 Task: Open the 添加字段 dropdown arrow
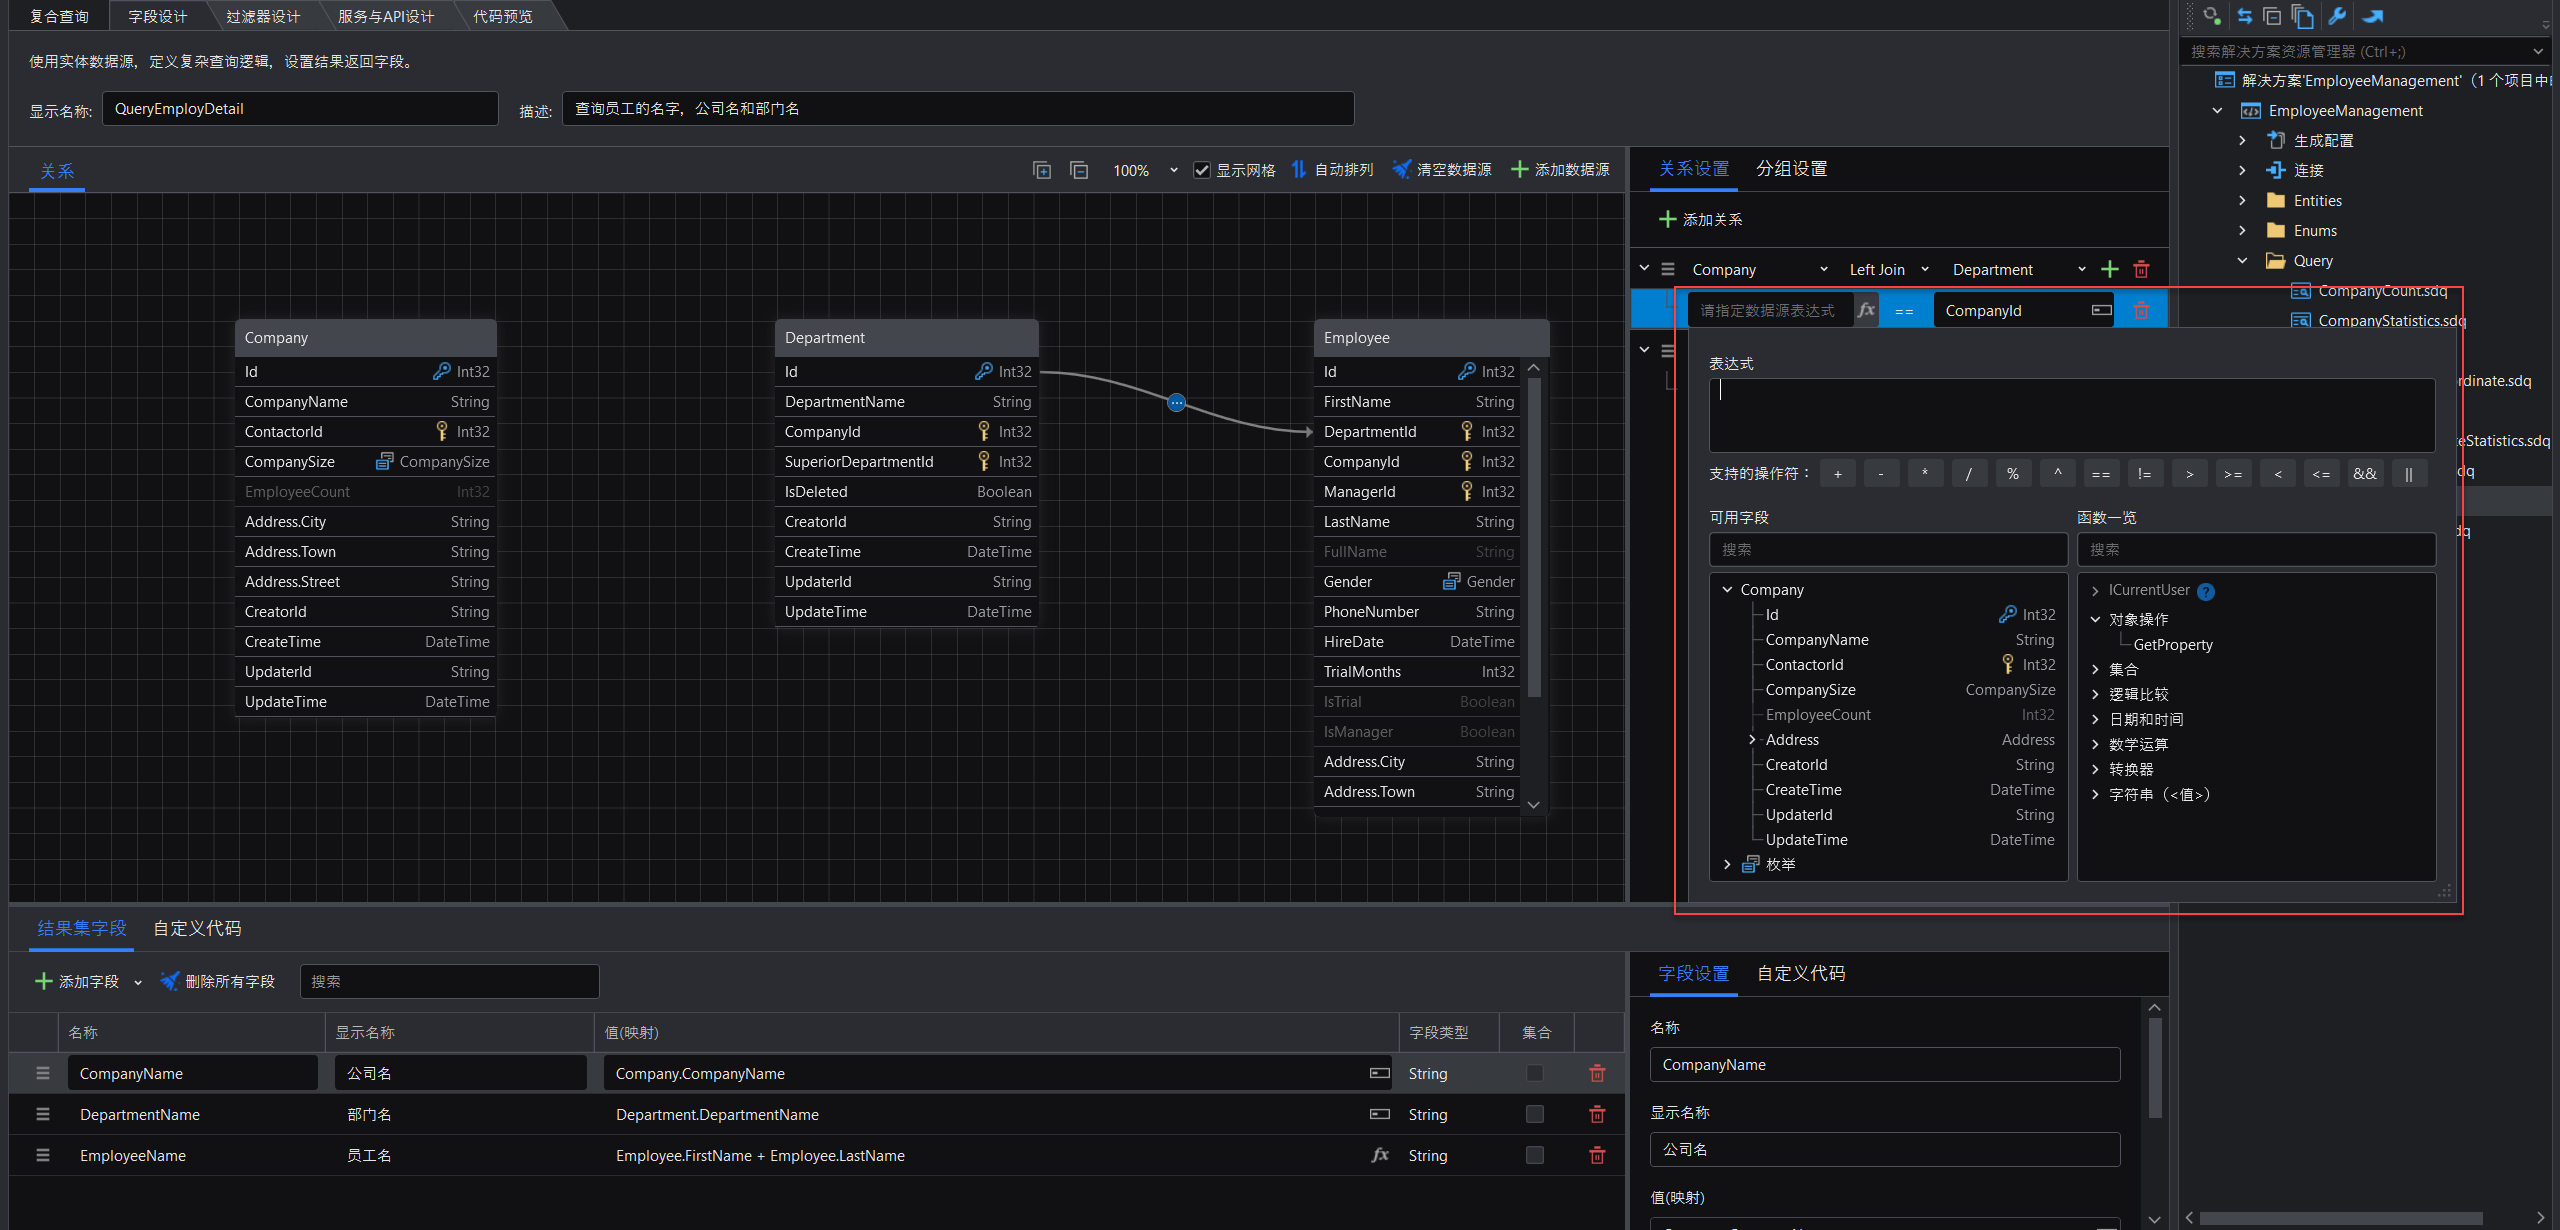point(138,982)
